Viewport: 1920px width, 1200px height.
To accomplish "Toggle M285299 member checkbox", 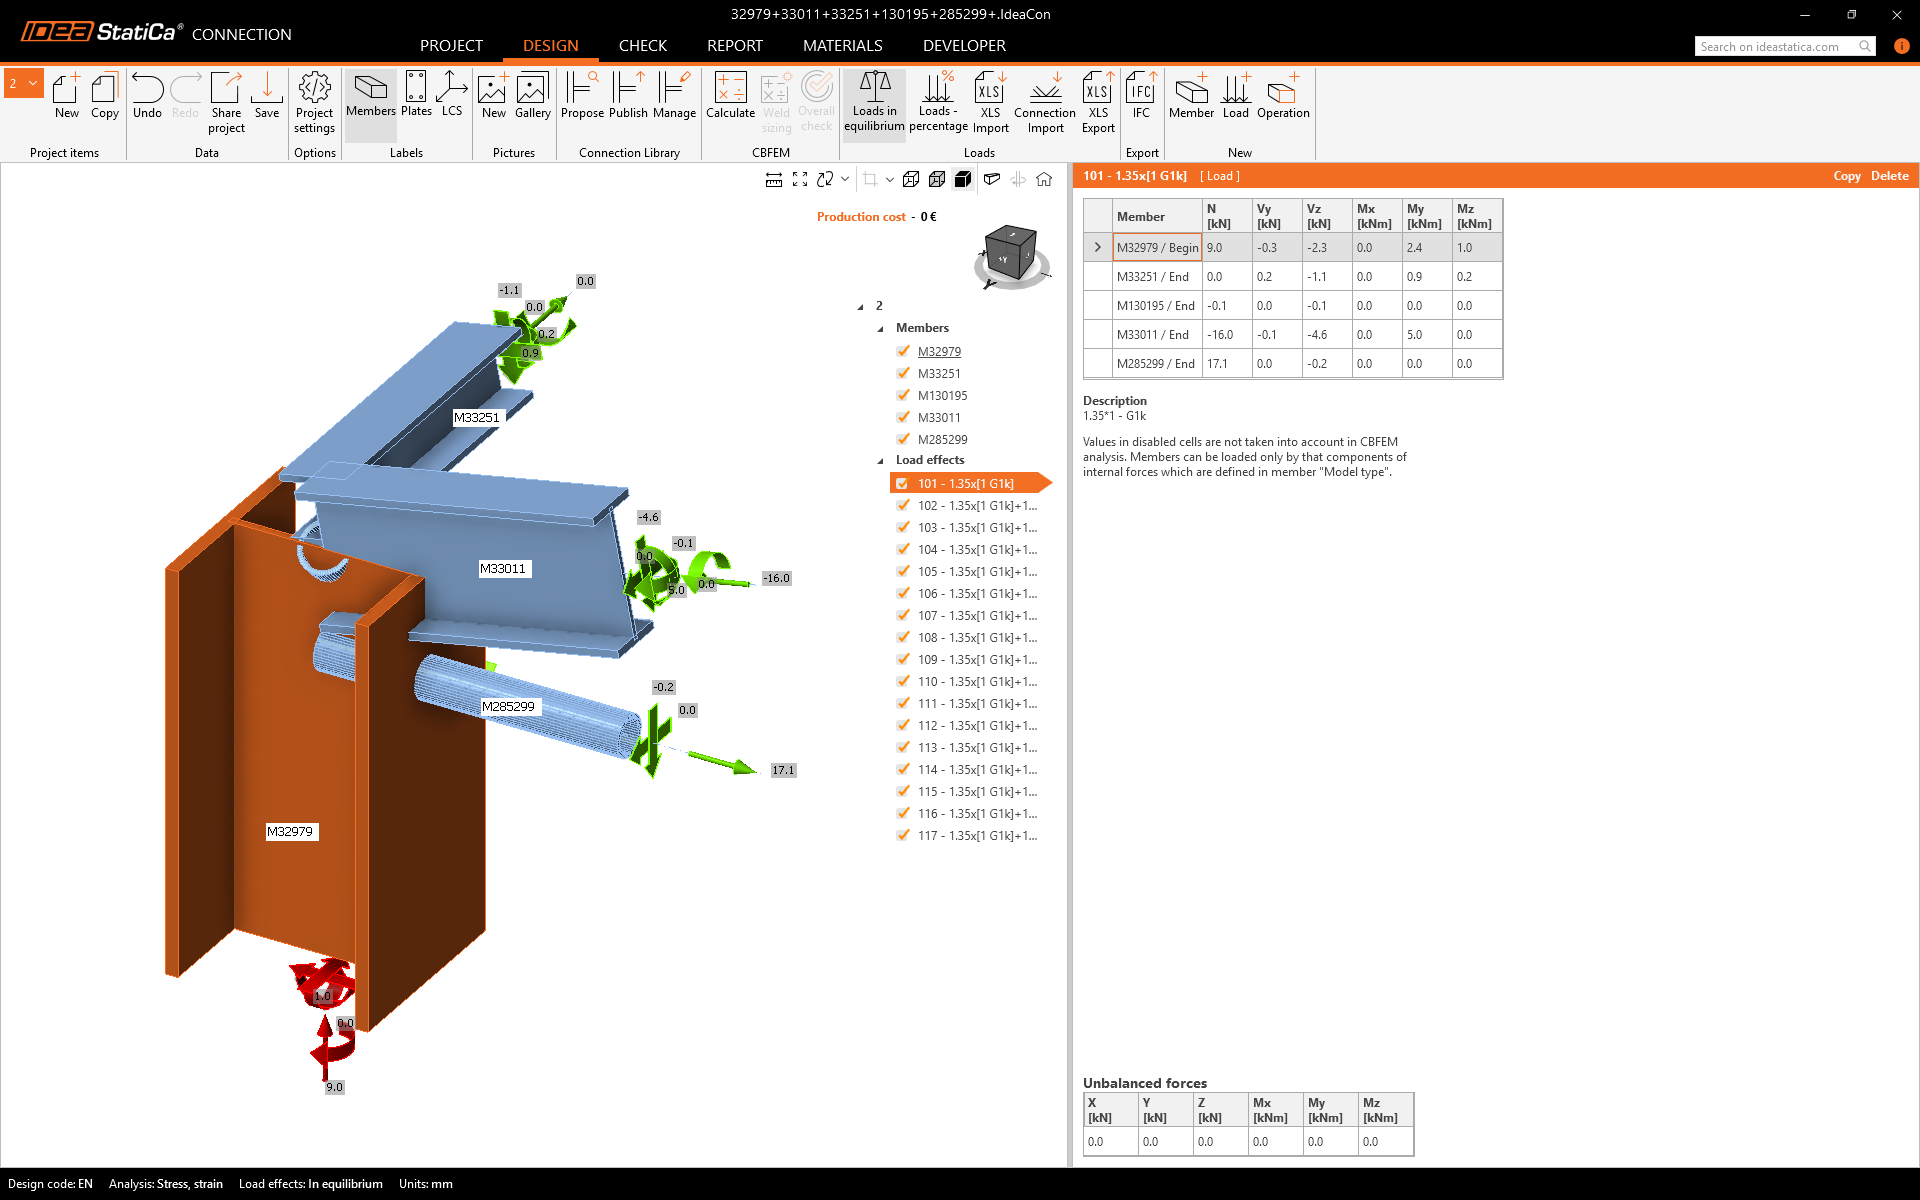I will [x=903, y=439].
